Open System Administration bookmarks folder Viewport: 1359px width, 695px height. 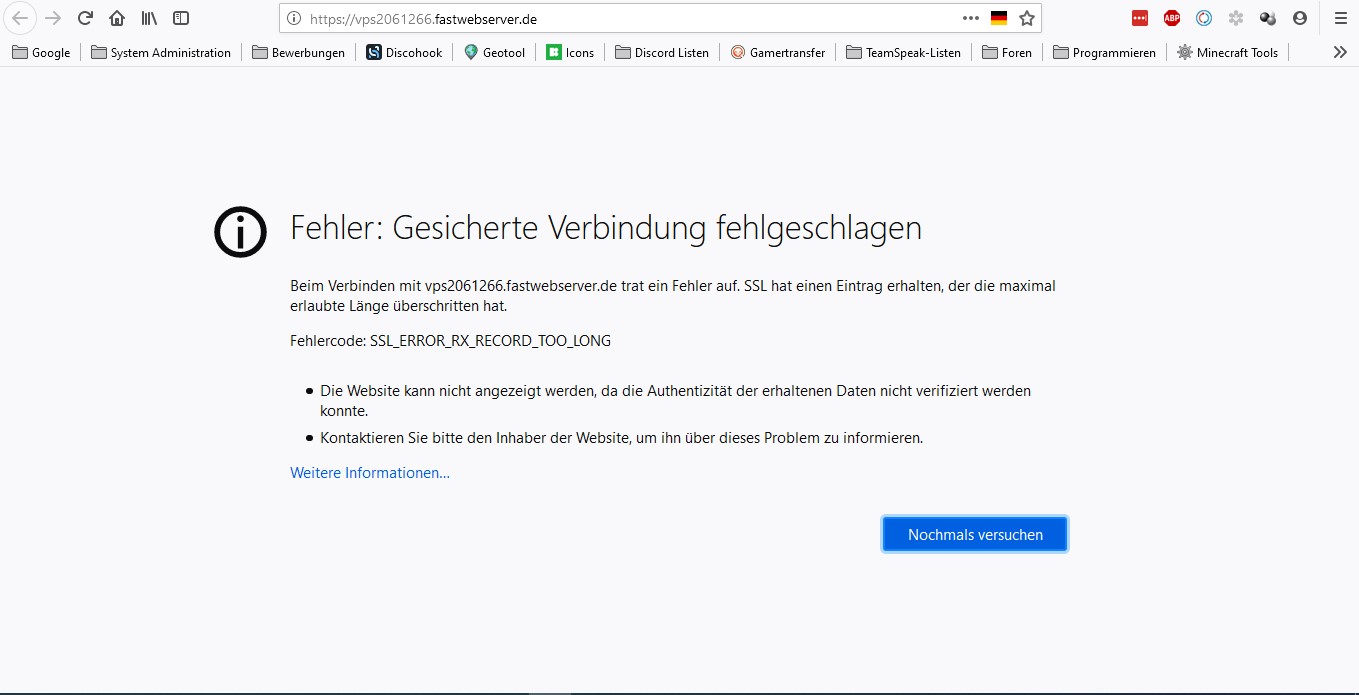(161, 52)
